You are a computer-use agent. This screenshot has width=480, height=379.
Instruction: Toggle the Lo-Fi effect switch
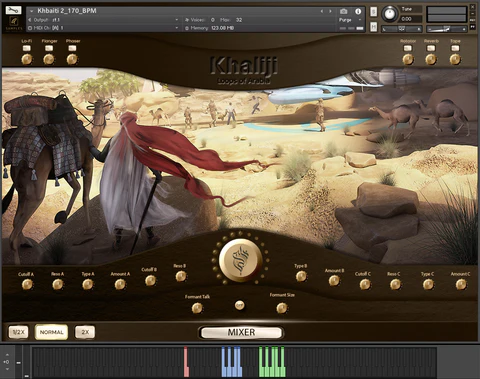(27, 48)
